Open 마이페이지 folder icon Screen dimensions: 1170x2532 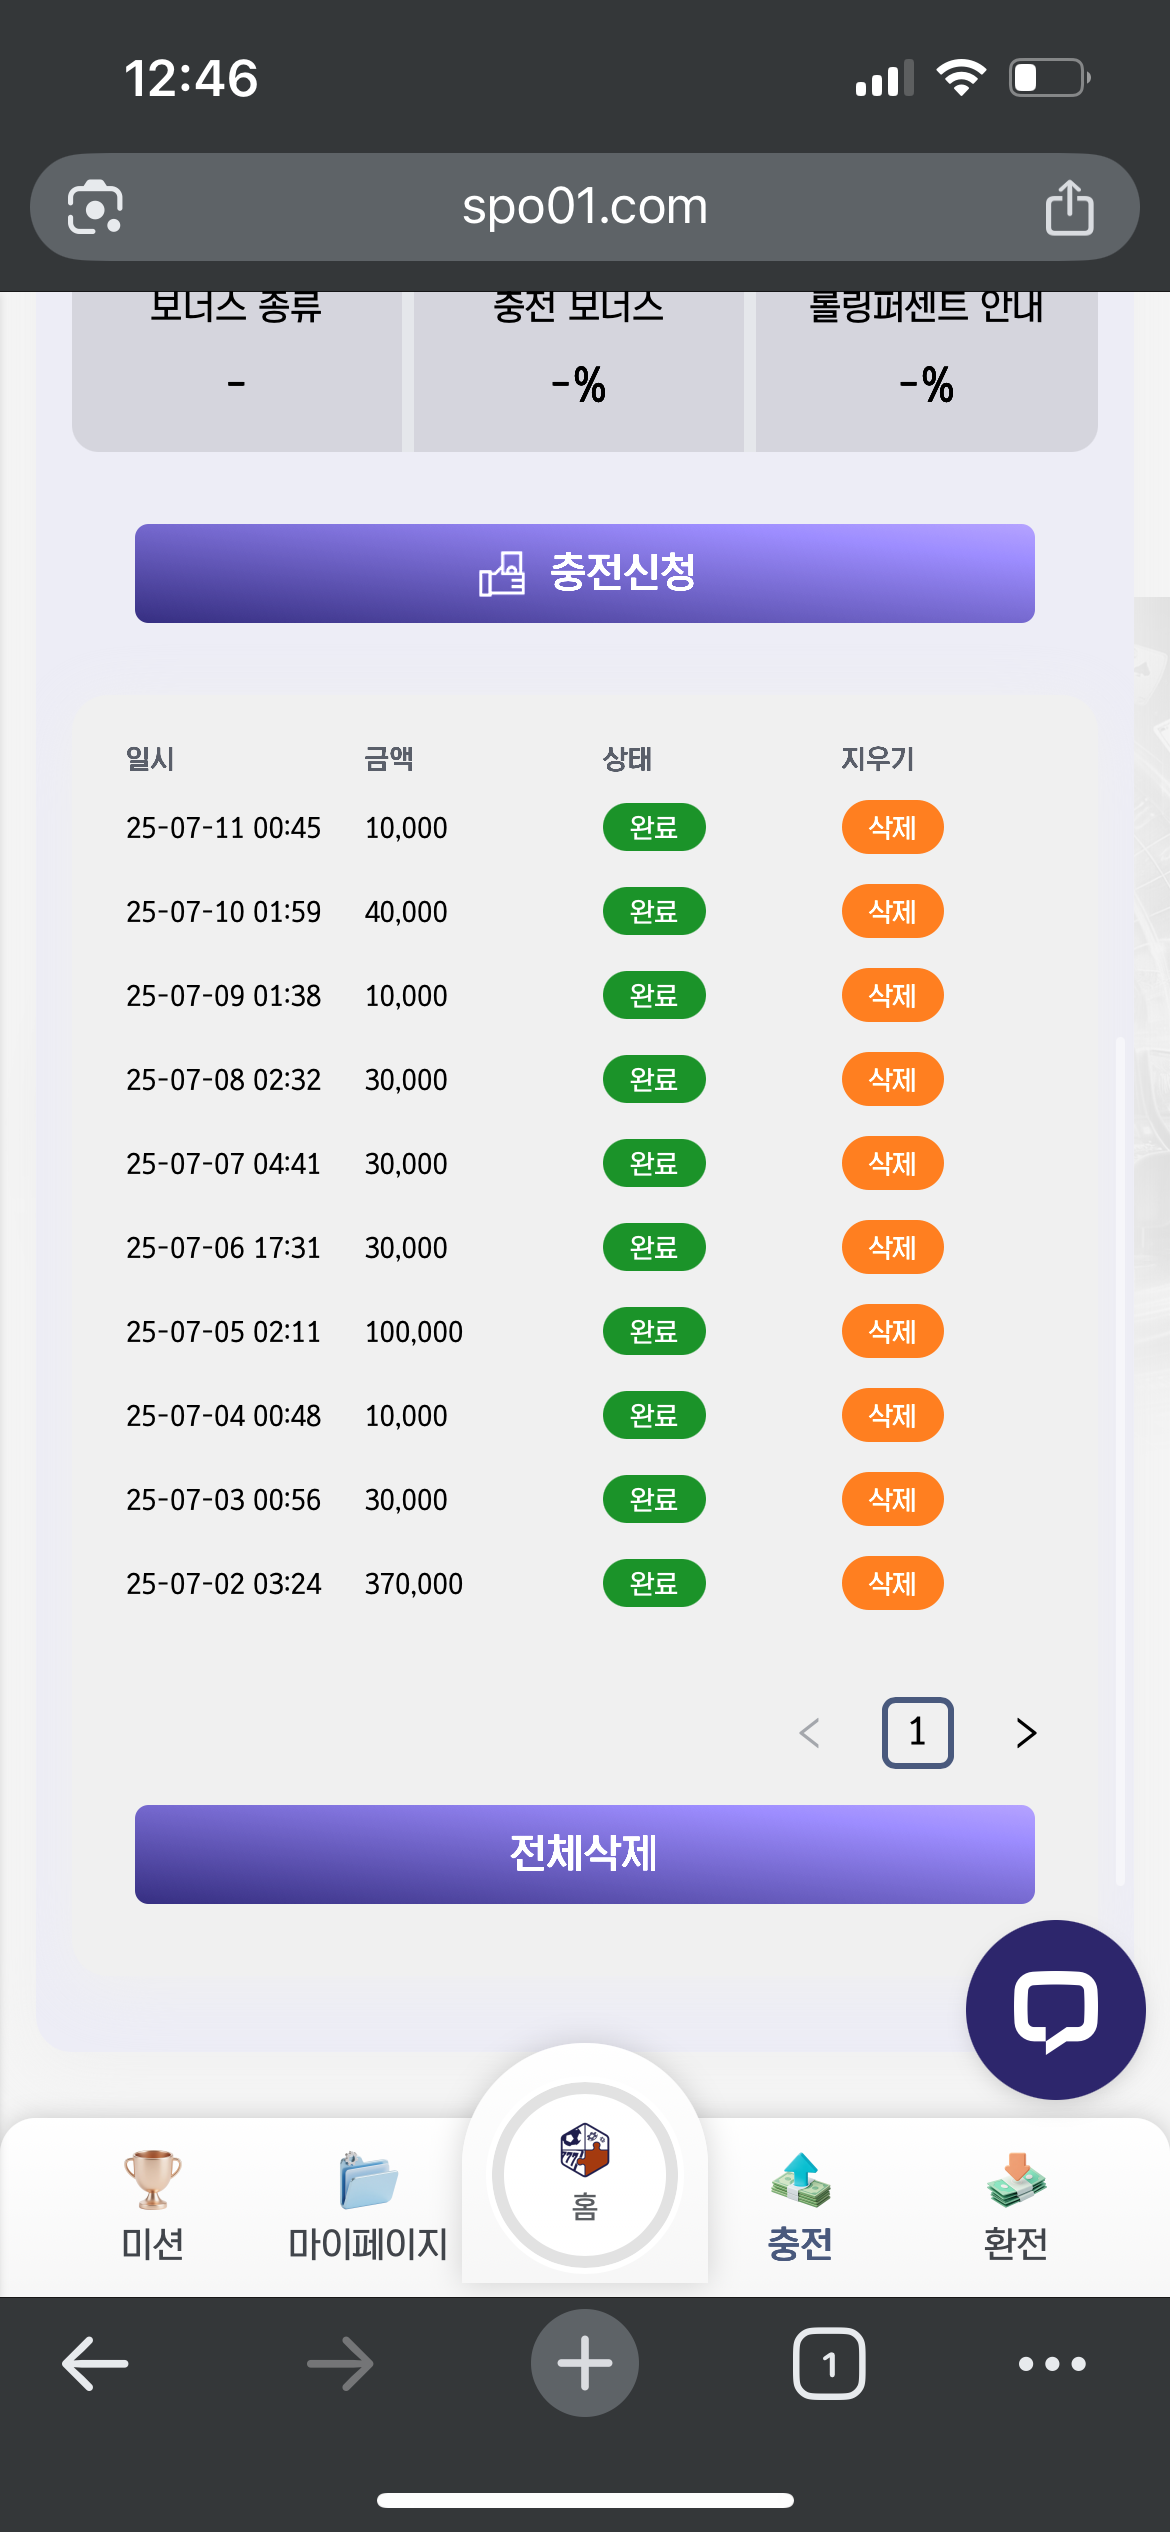pyautogui.click(x=368, y=2179)
